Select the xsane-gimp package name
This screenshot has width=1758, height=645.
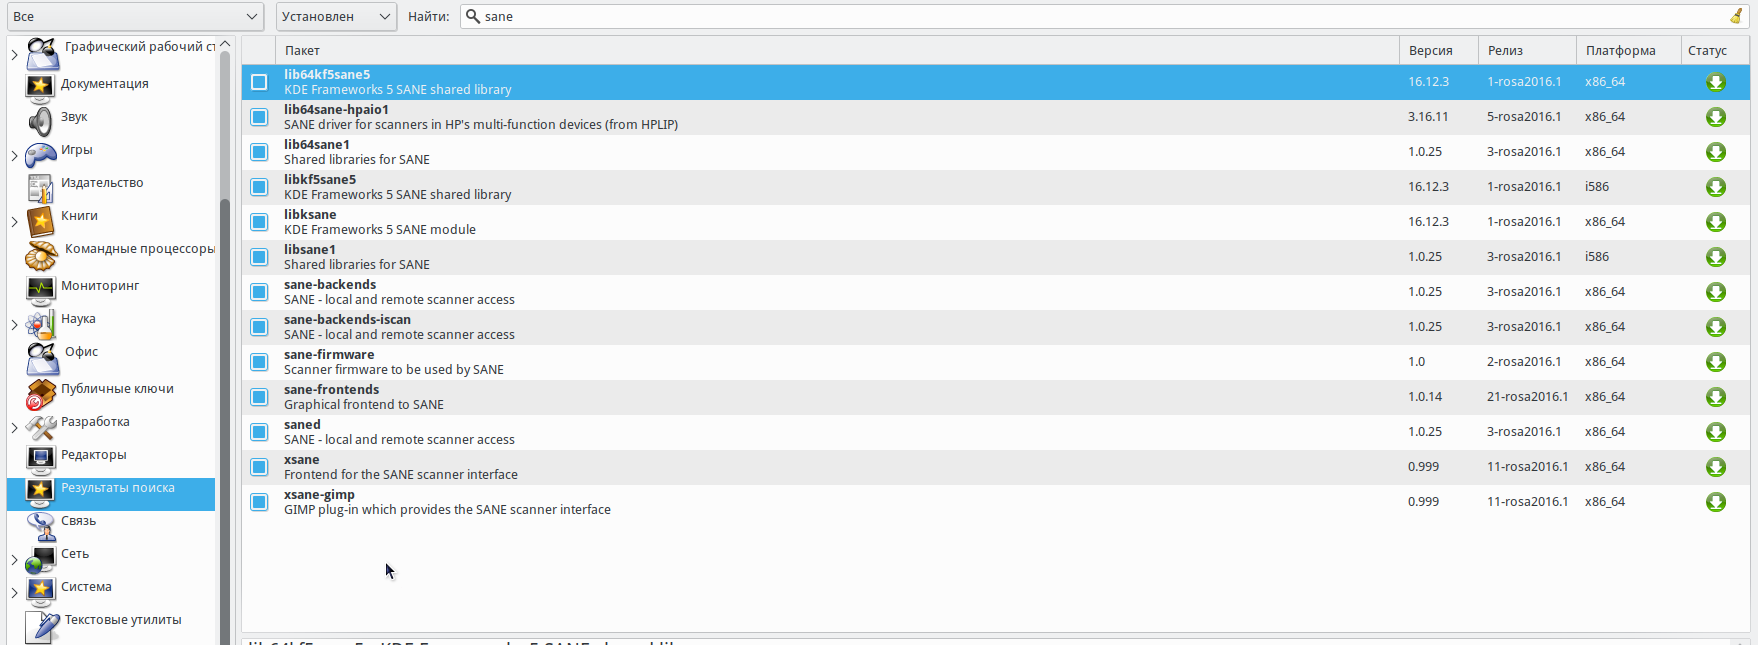pos(319,495)
